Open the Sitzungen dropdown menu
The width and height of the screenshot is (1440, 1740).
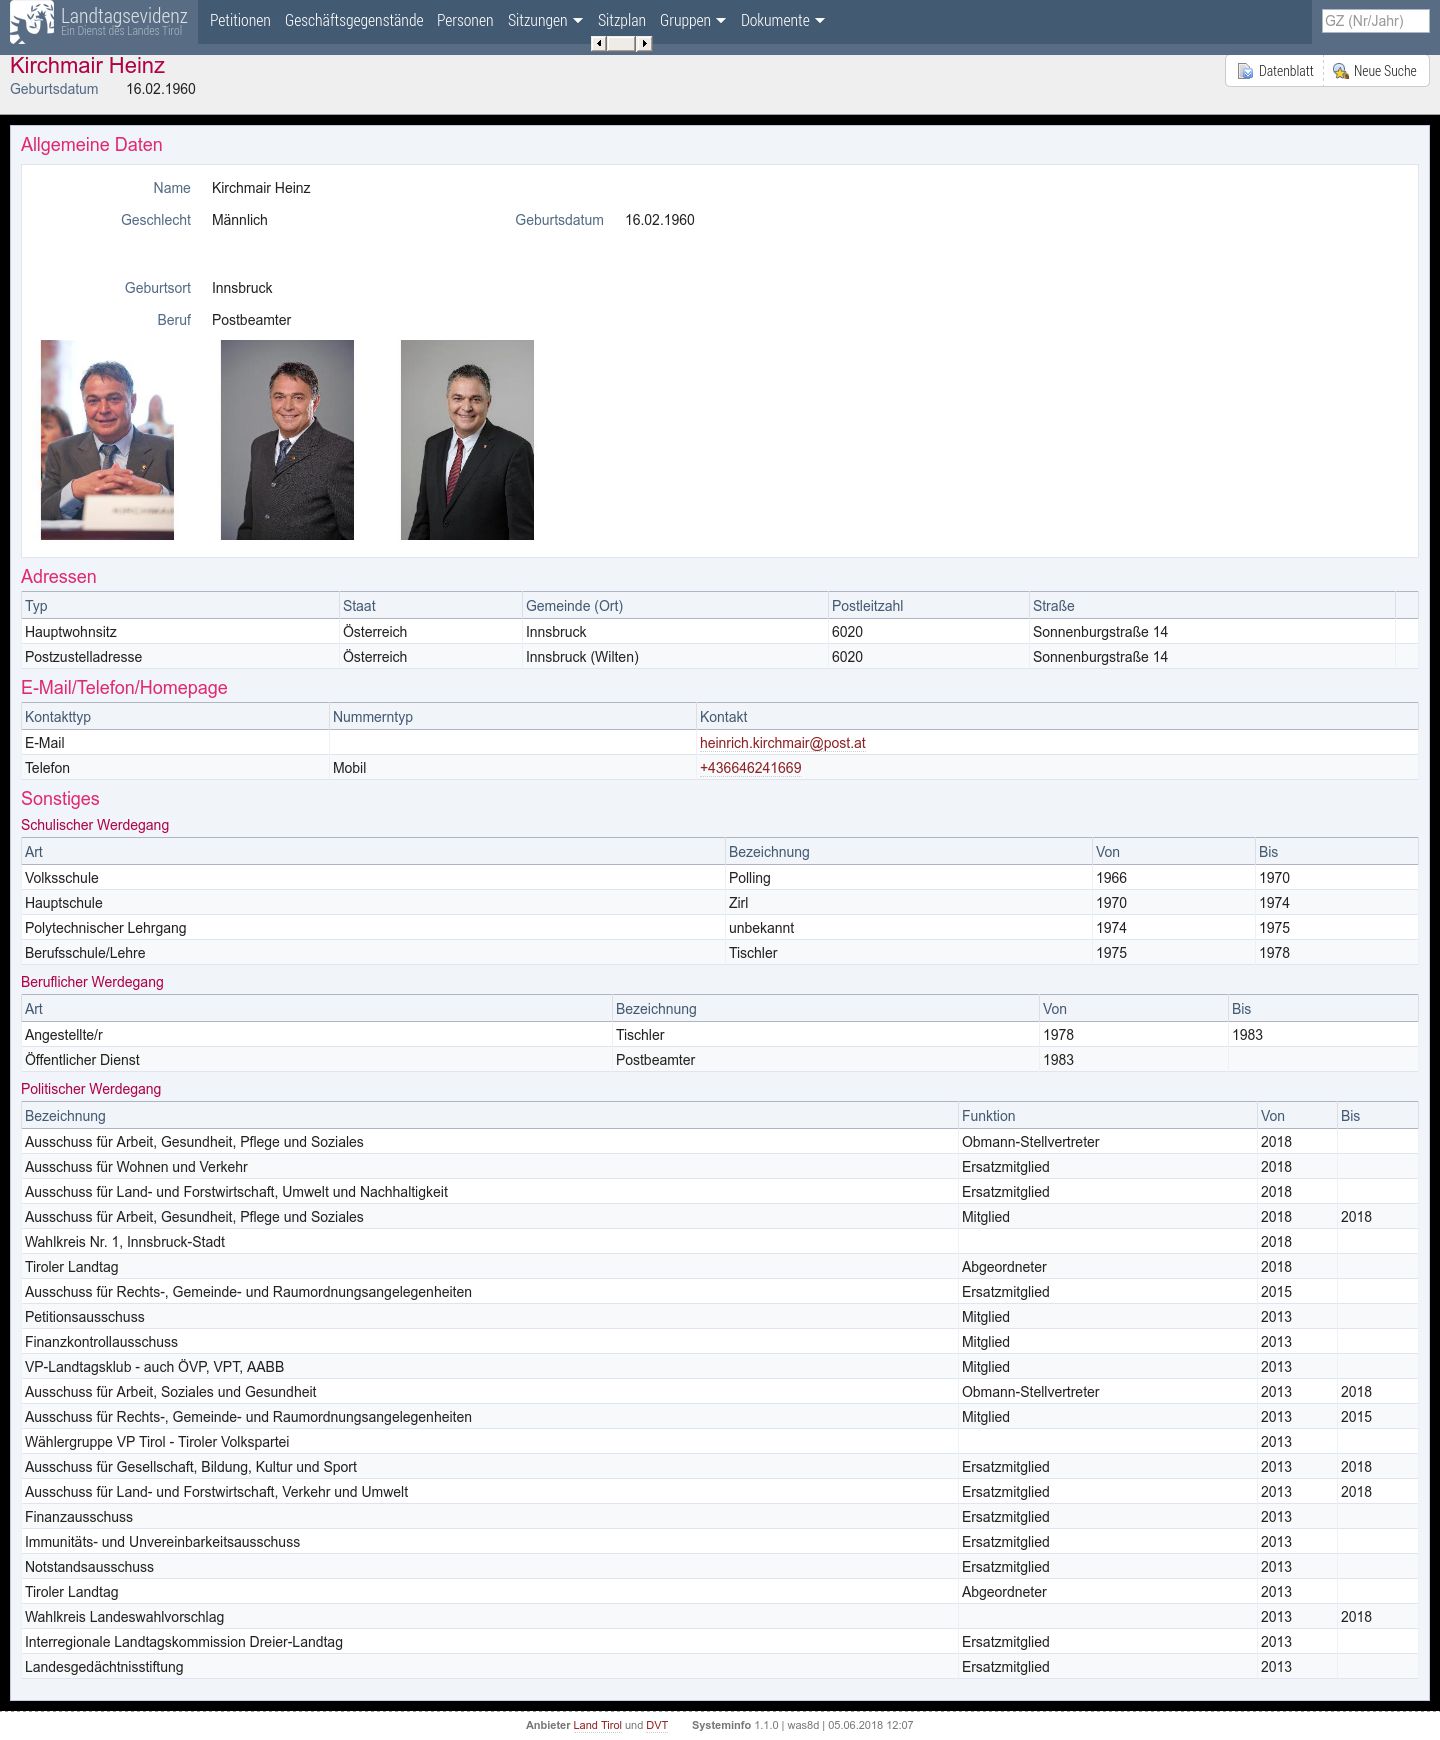[545, 20]
